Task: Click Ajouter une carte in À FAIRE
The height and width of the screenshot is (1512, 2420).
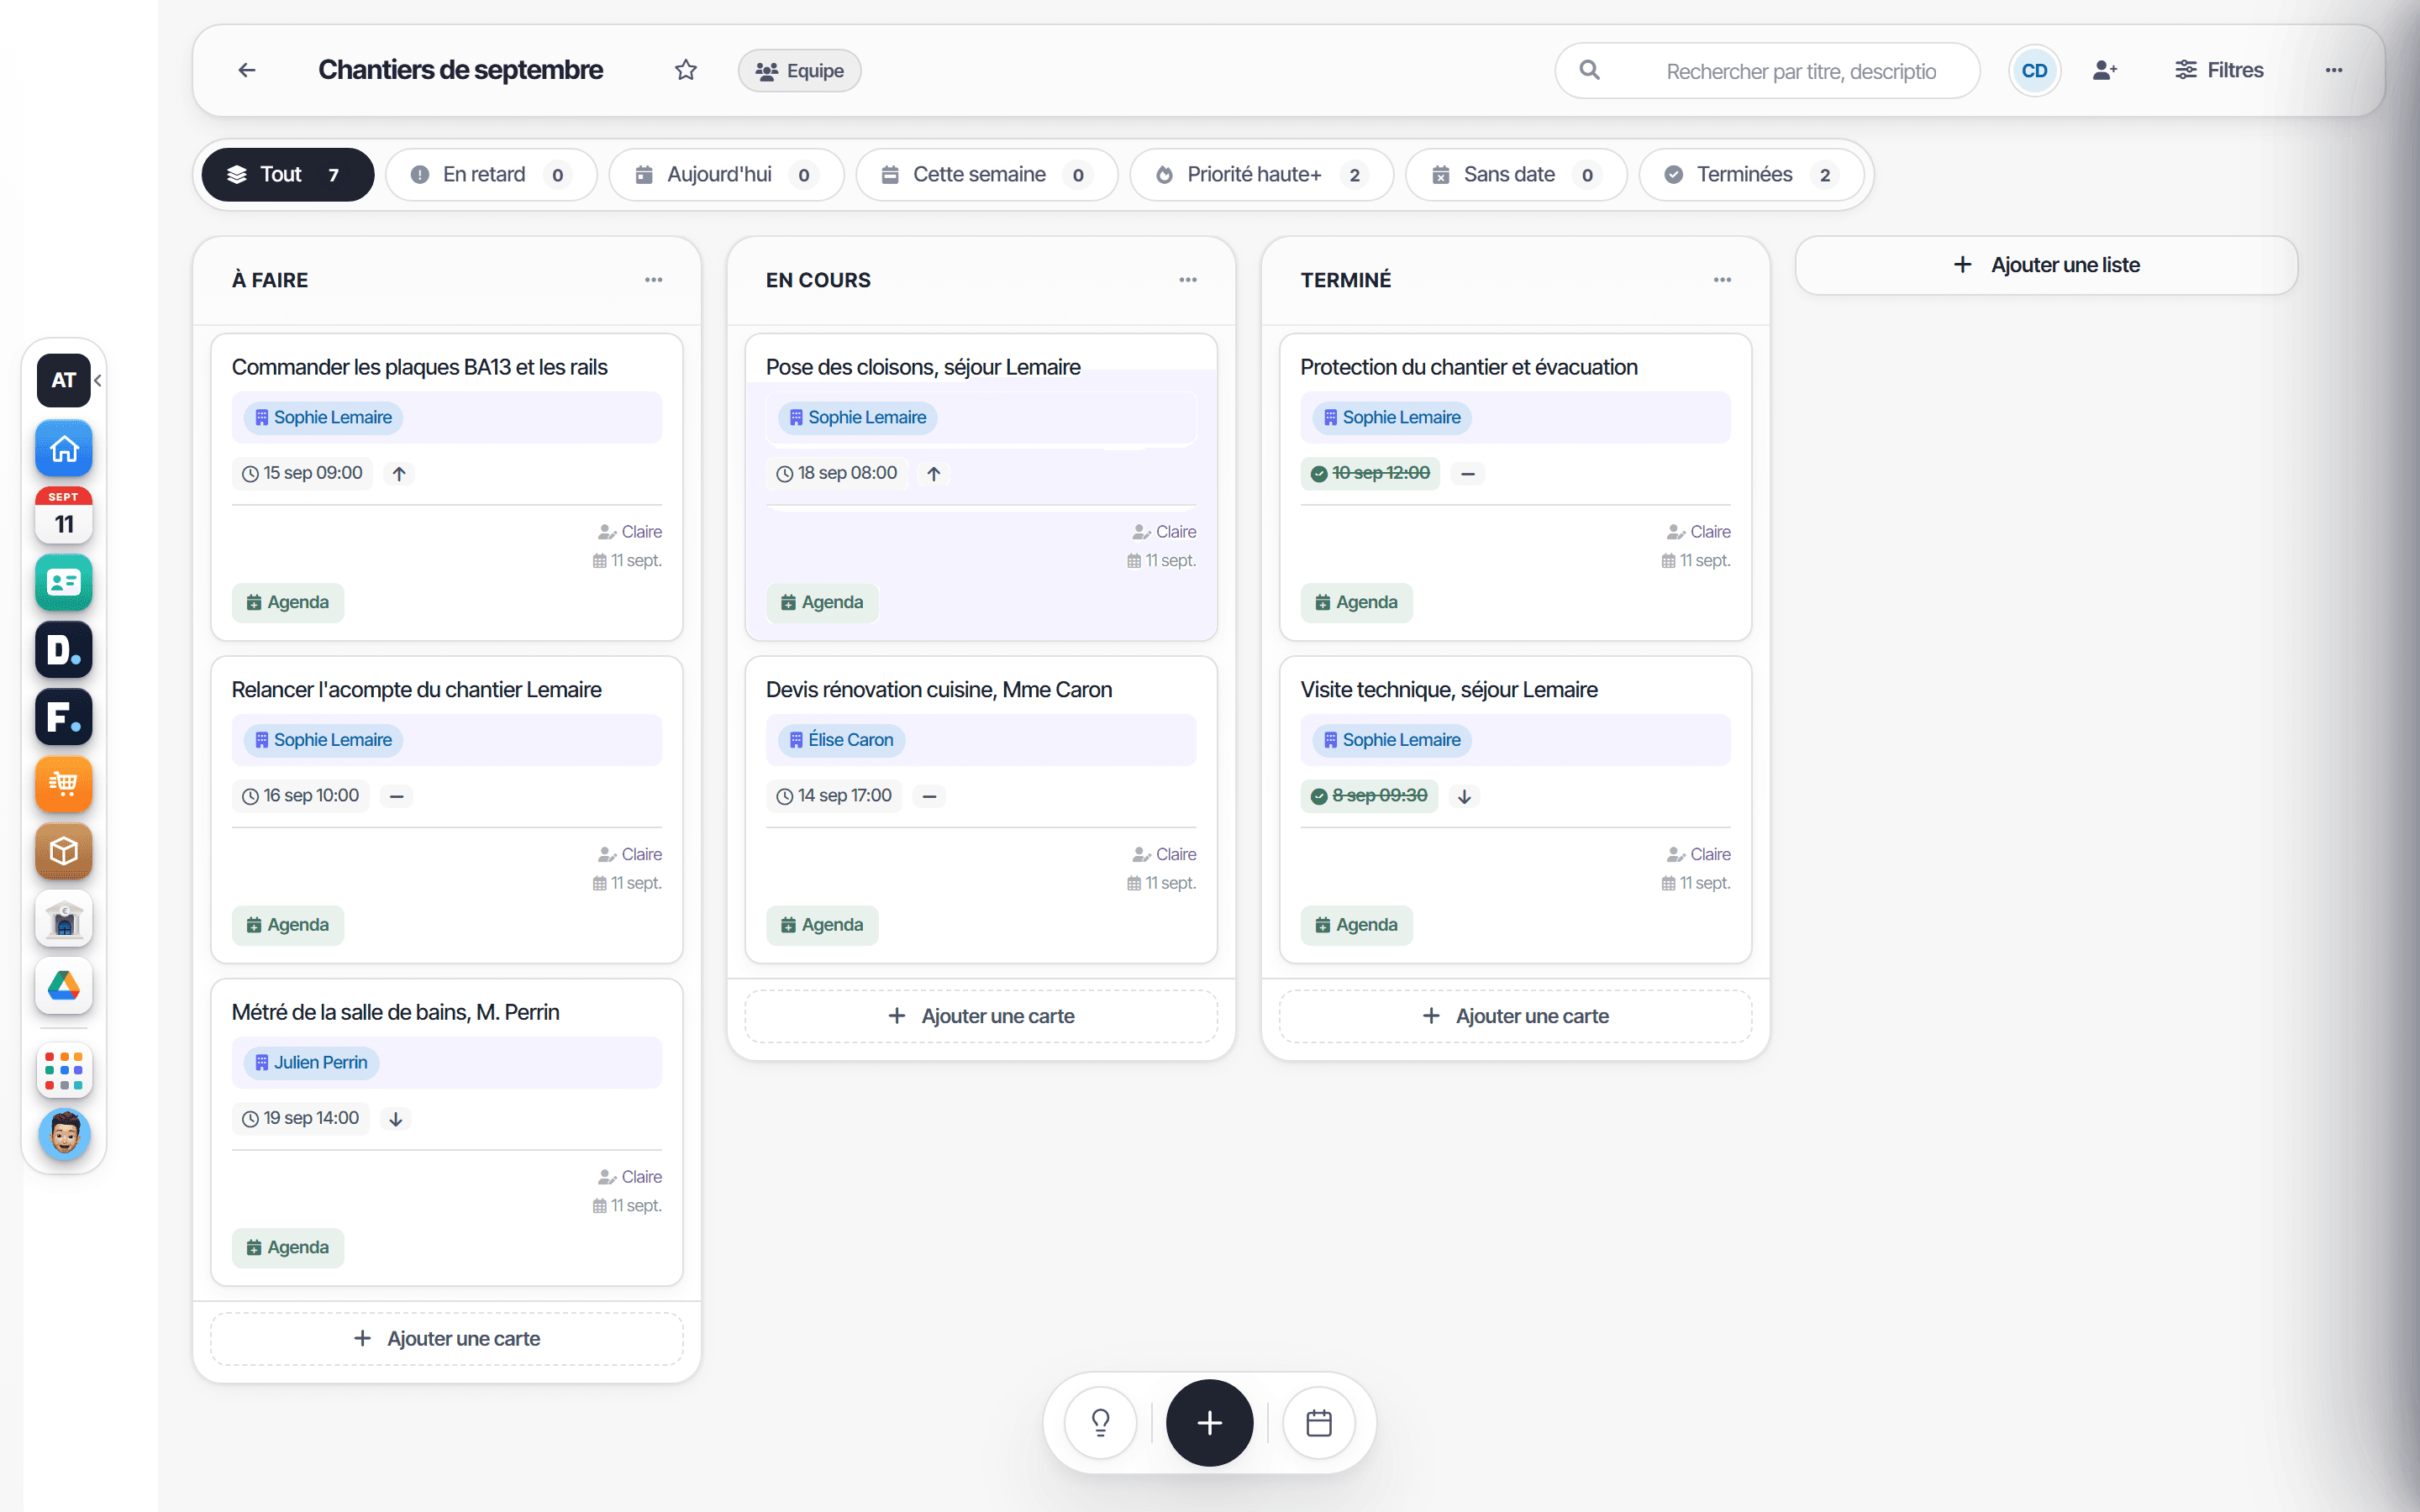Action: tap(447, 1338)
